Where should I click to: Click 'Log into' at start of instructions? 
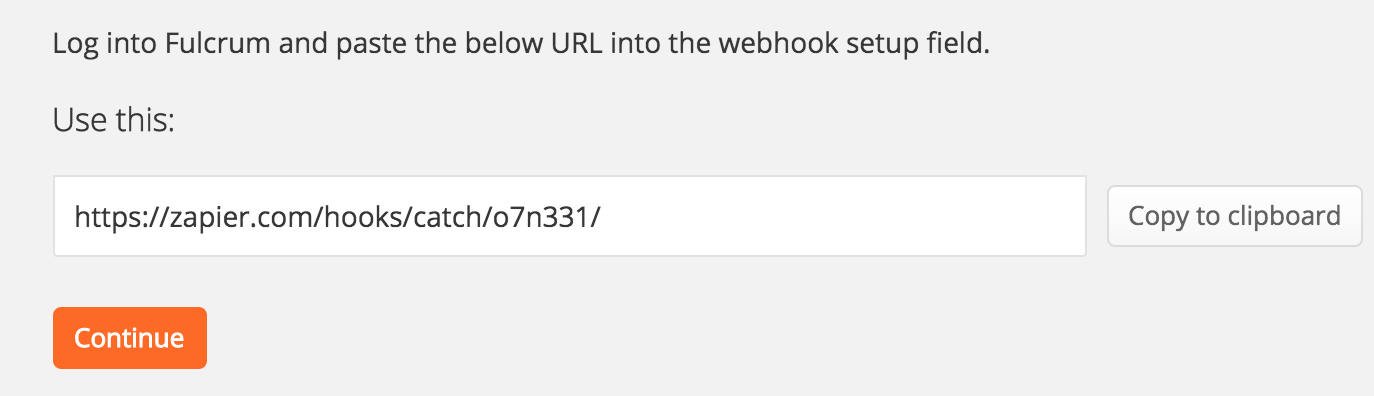click(98, 46)
